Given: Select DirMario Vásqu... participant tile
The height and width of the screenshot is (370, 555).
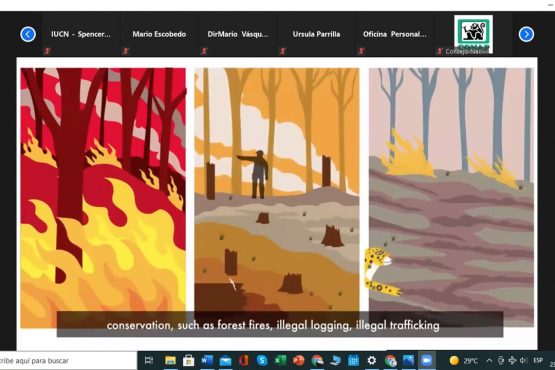Looking at the screenshot, I should tap(238, 34).
